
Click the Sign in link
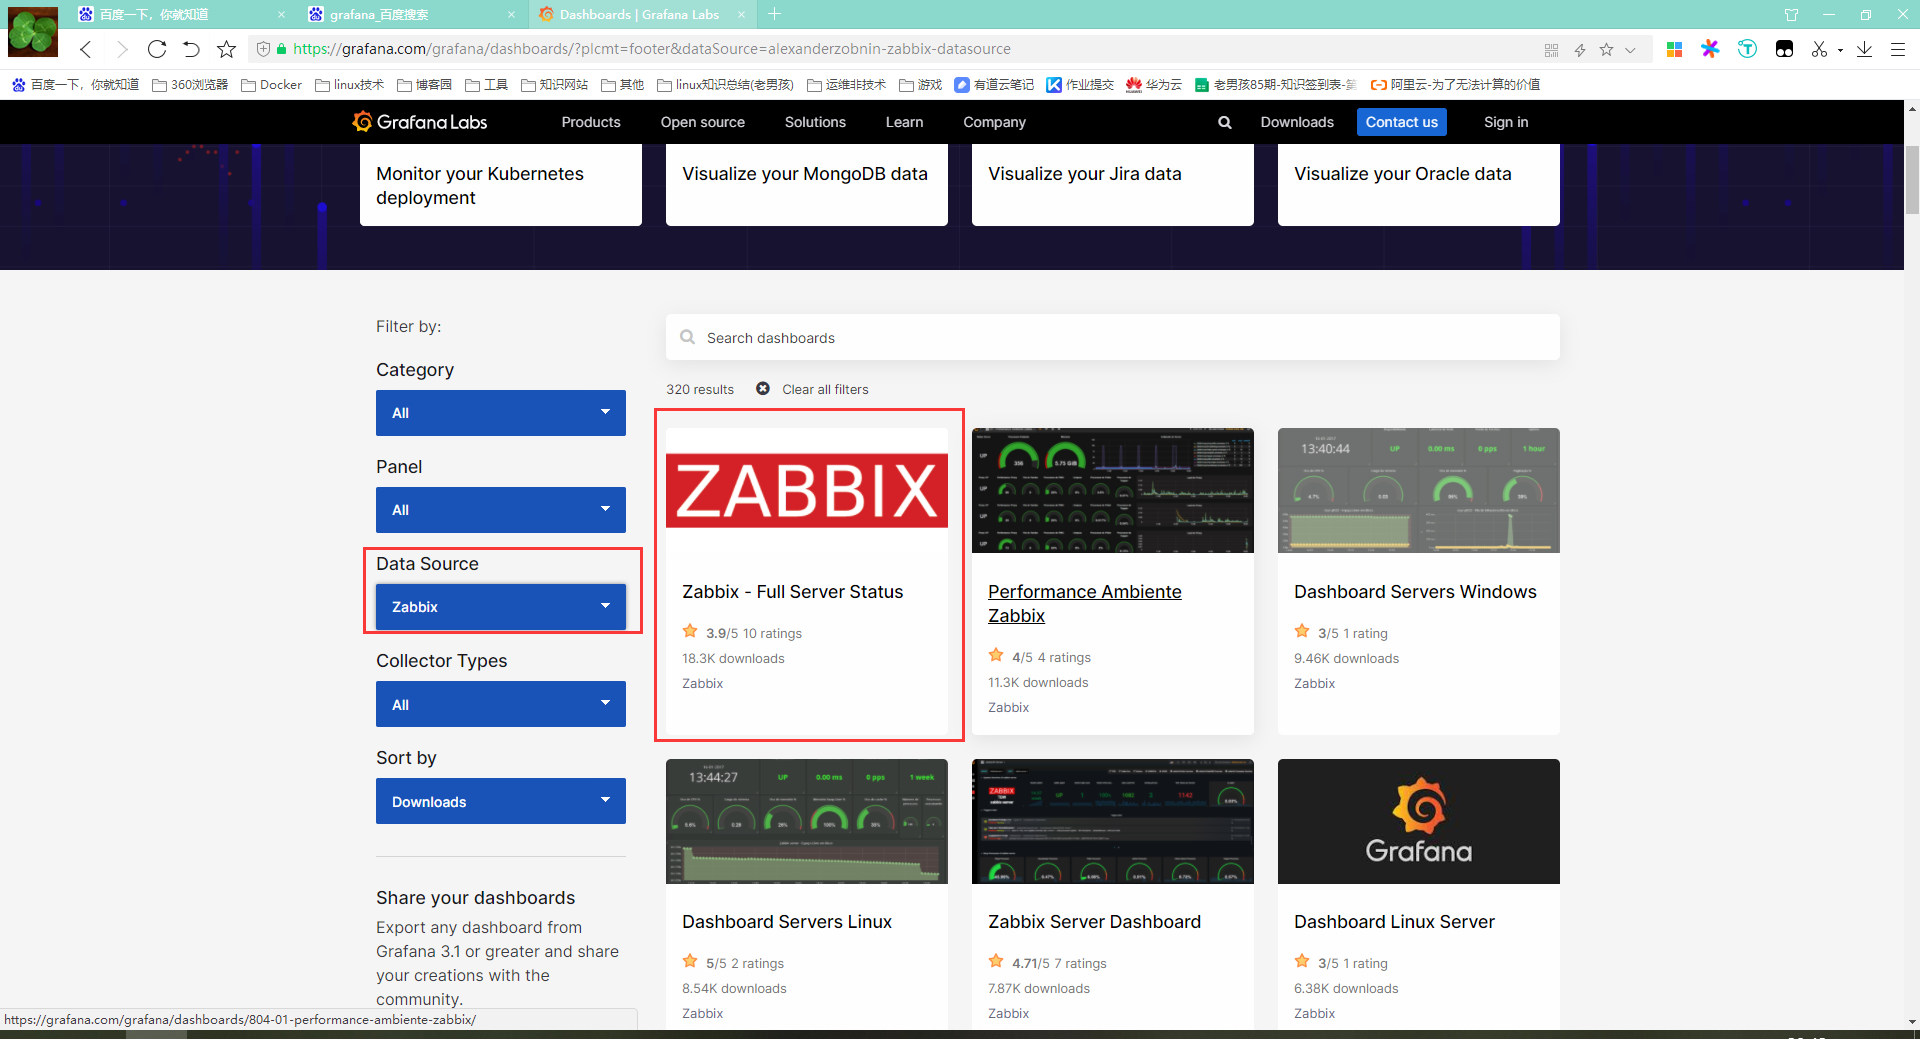[1506, 122]
